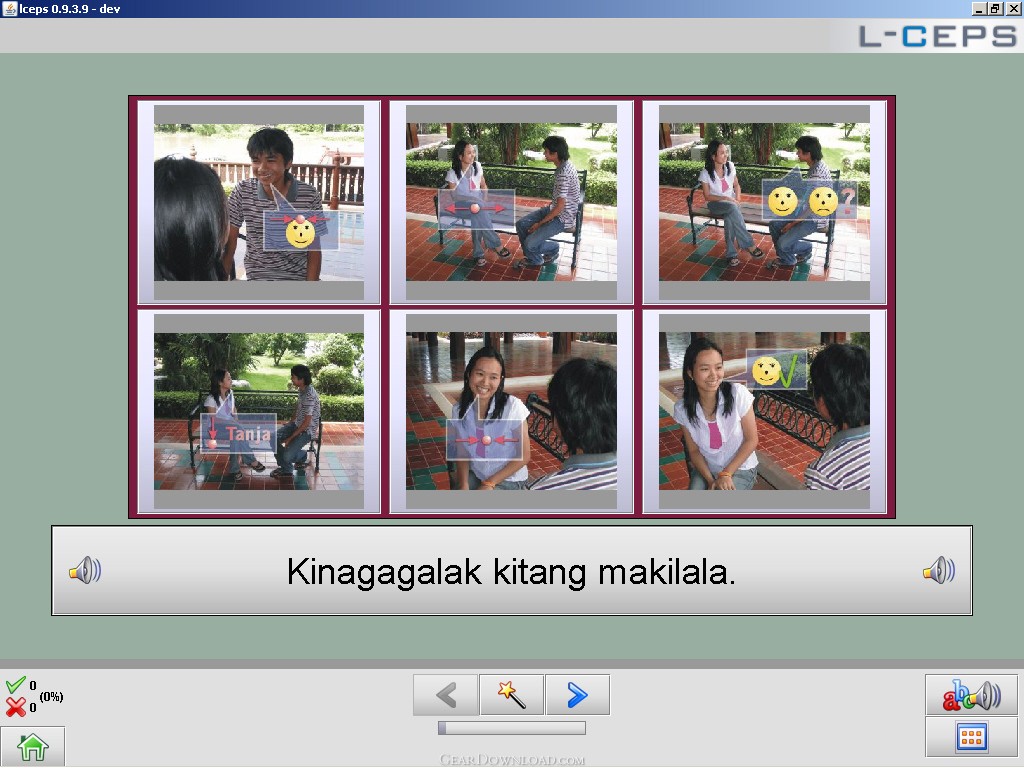Go to previous exercise with gray left arrow

click(446, 695)
